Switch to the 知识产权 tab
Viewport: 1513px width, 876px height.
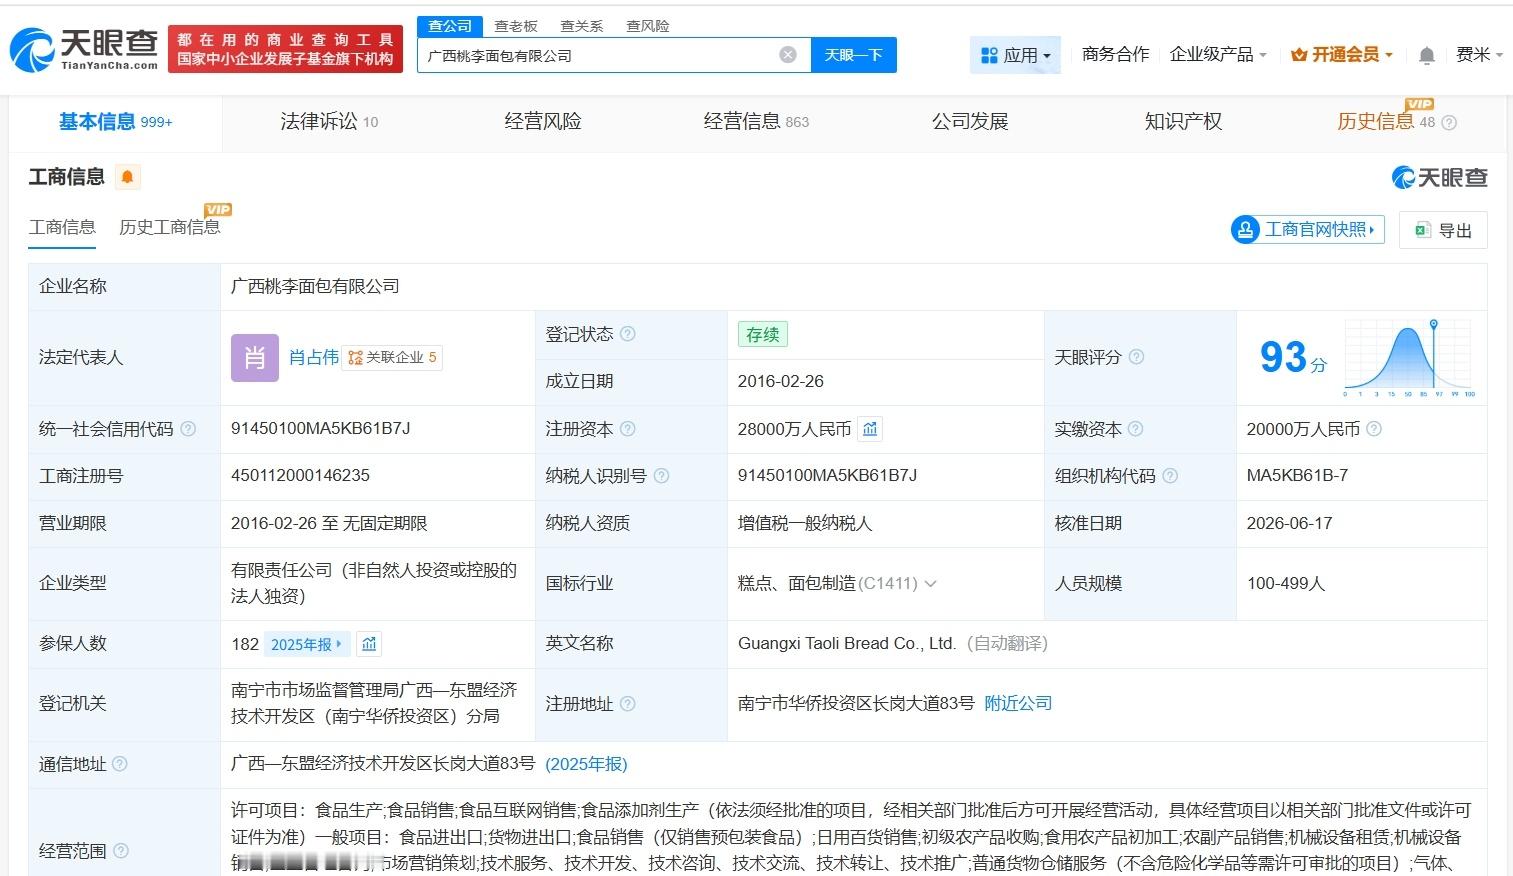(1183, 122)
